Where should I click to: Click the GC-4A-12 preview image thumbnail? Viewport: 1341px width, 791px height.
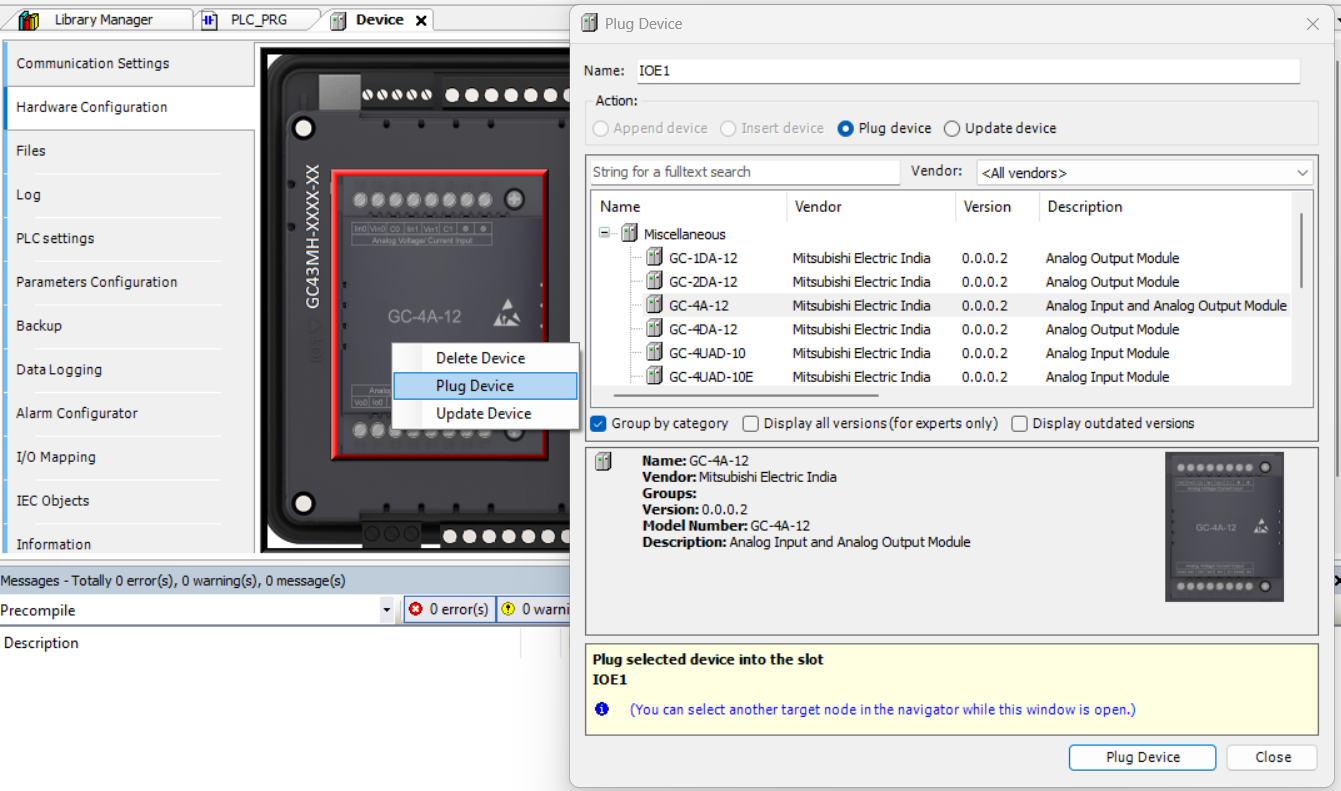point(1224,527)
